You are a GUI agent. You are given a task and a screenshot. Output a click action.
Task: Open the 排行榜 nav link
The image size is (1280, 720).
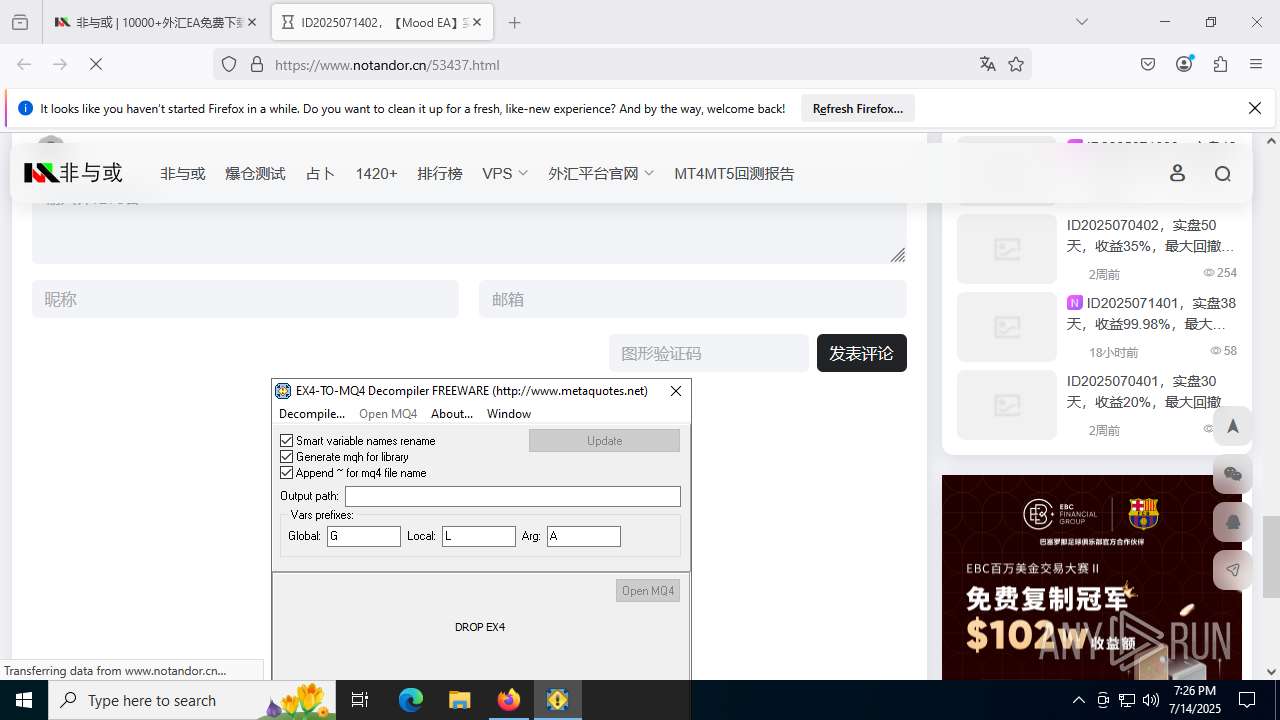click(x=440, y=173)
